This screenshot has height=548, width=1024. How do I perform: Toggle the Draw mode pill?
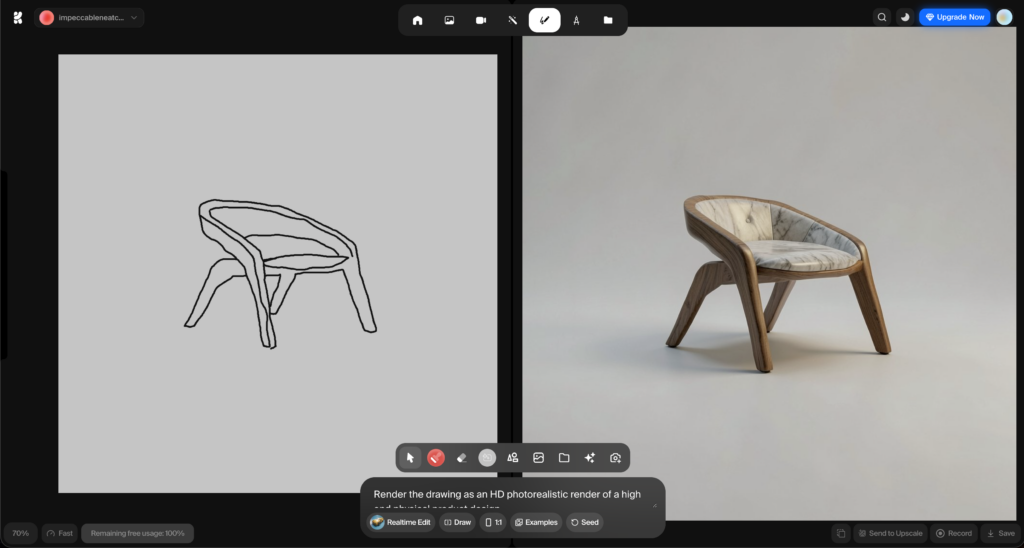pos(457,522)
